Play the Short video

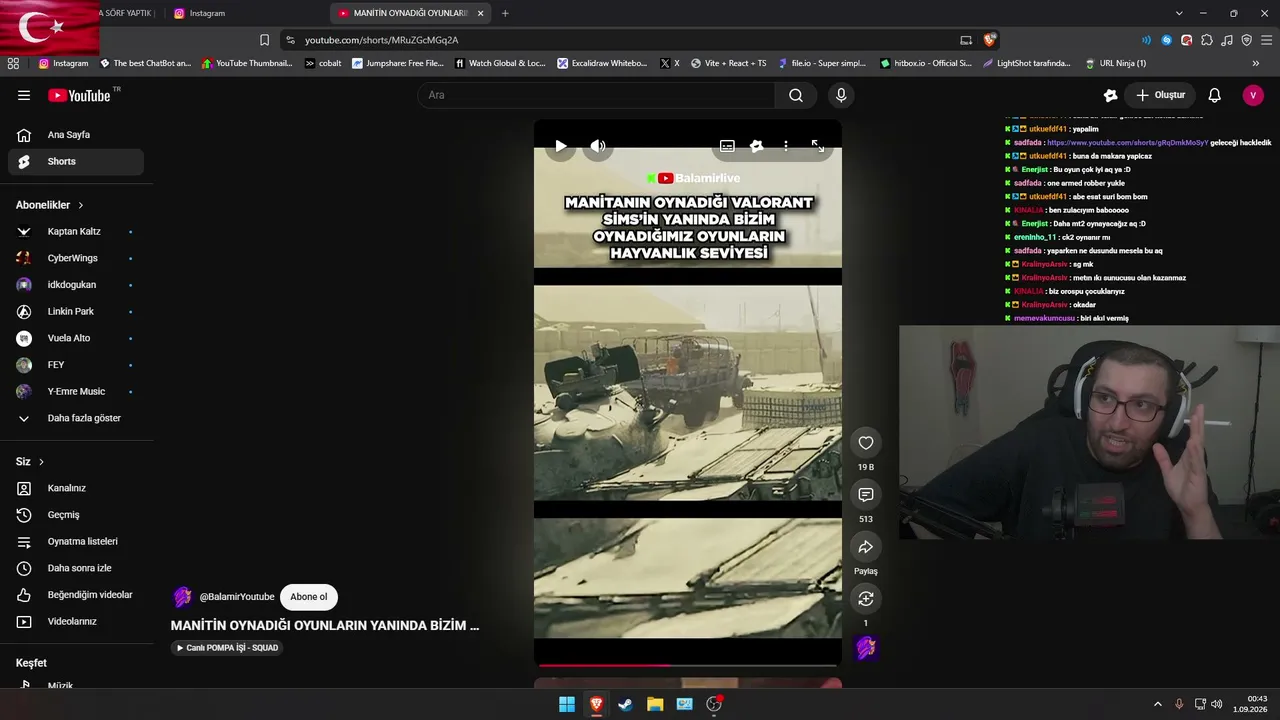[x=561, y=146]
